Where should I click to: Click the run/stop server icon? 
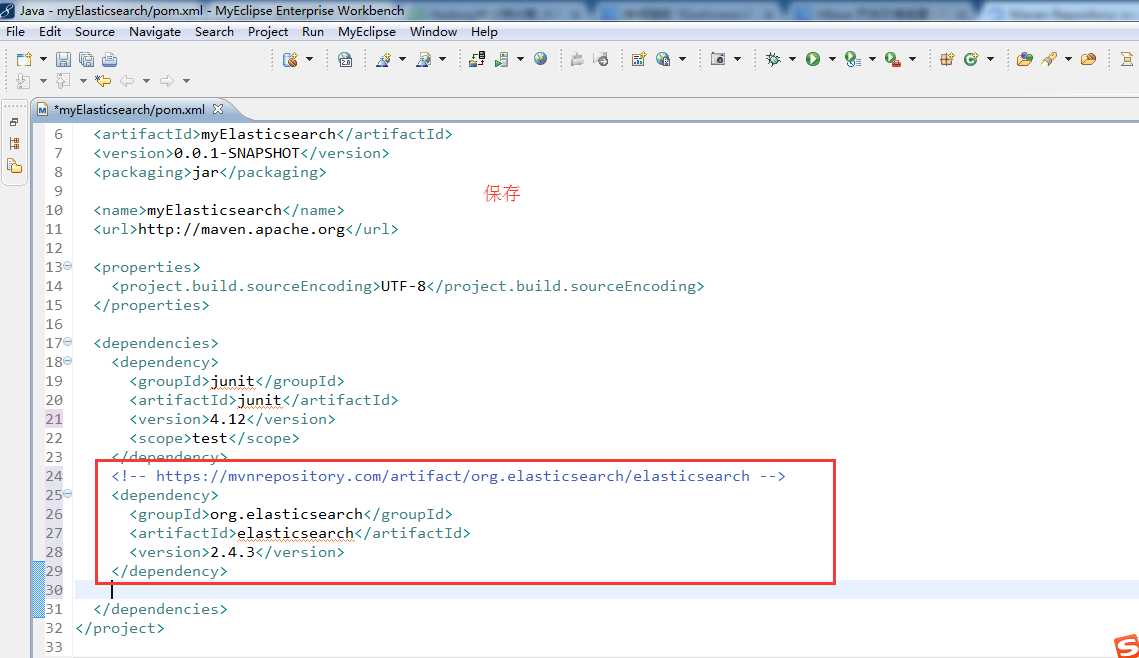coord(501,60)
